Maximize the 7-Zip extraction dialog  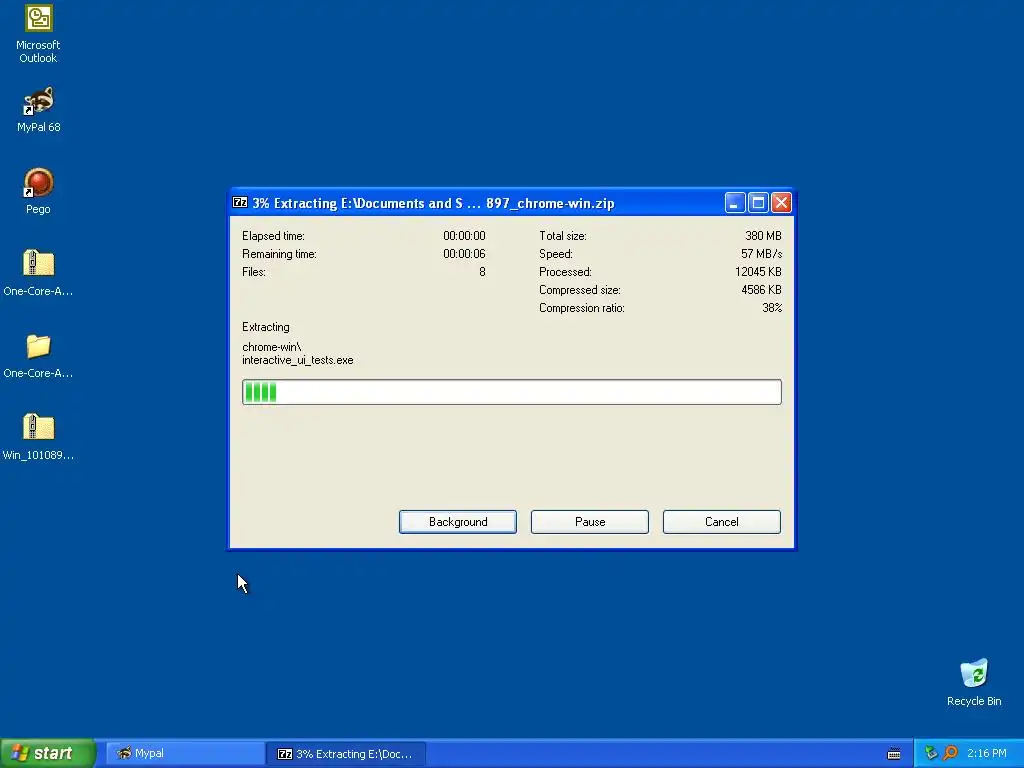[758, 203]
